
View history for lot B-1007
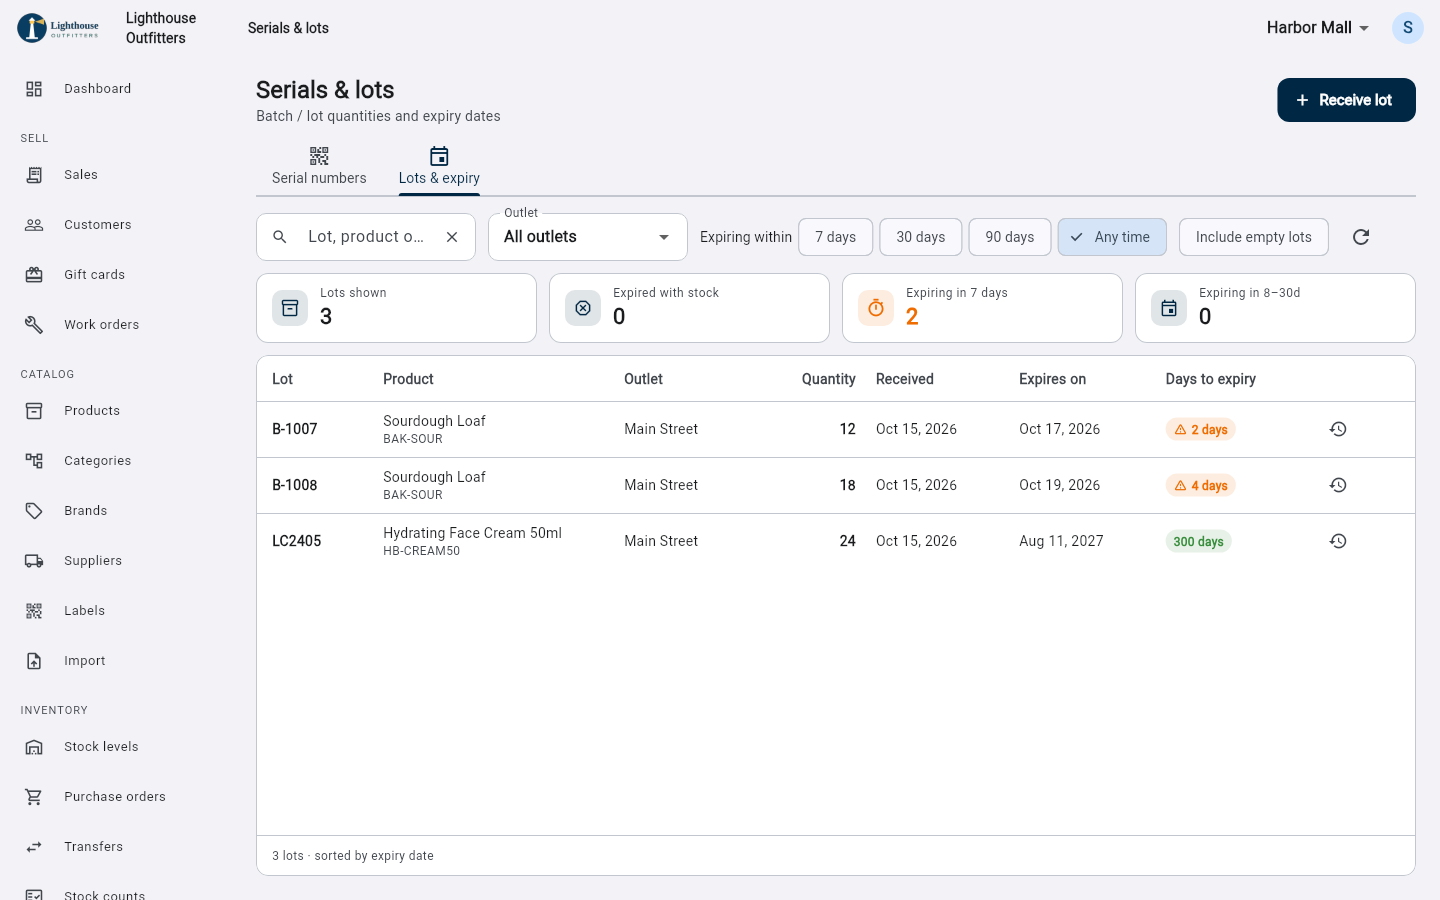click(1338, 429)
